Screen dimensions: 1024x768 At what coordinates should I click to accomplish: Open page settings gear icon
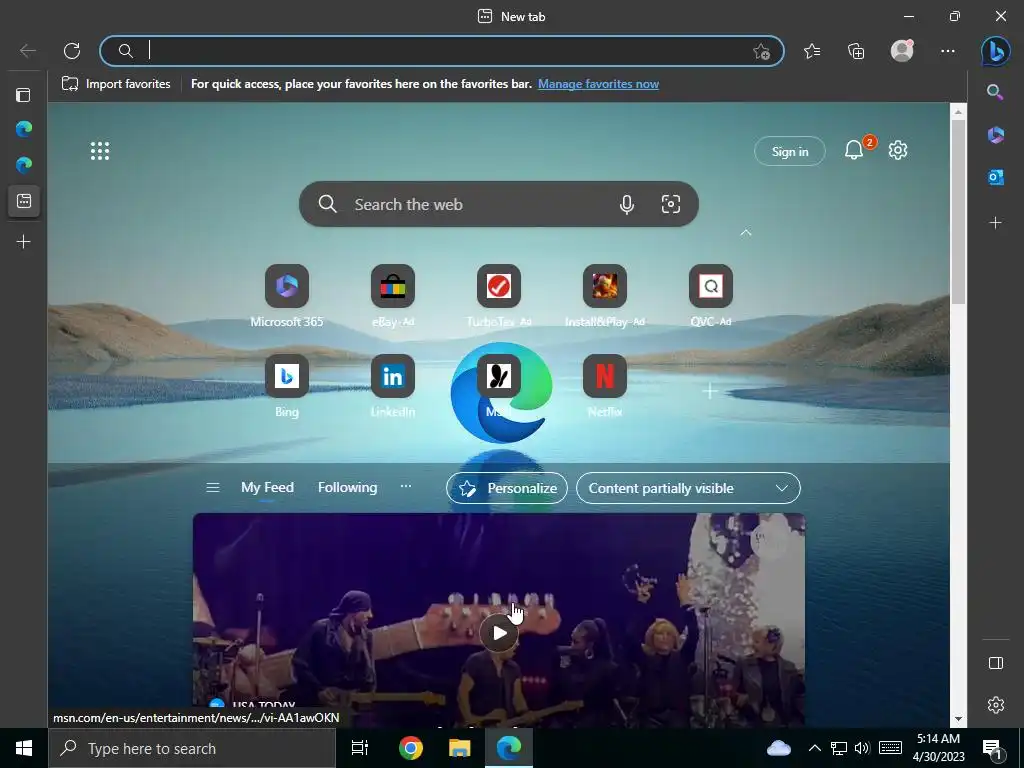click(x=898, y=150)
